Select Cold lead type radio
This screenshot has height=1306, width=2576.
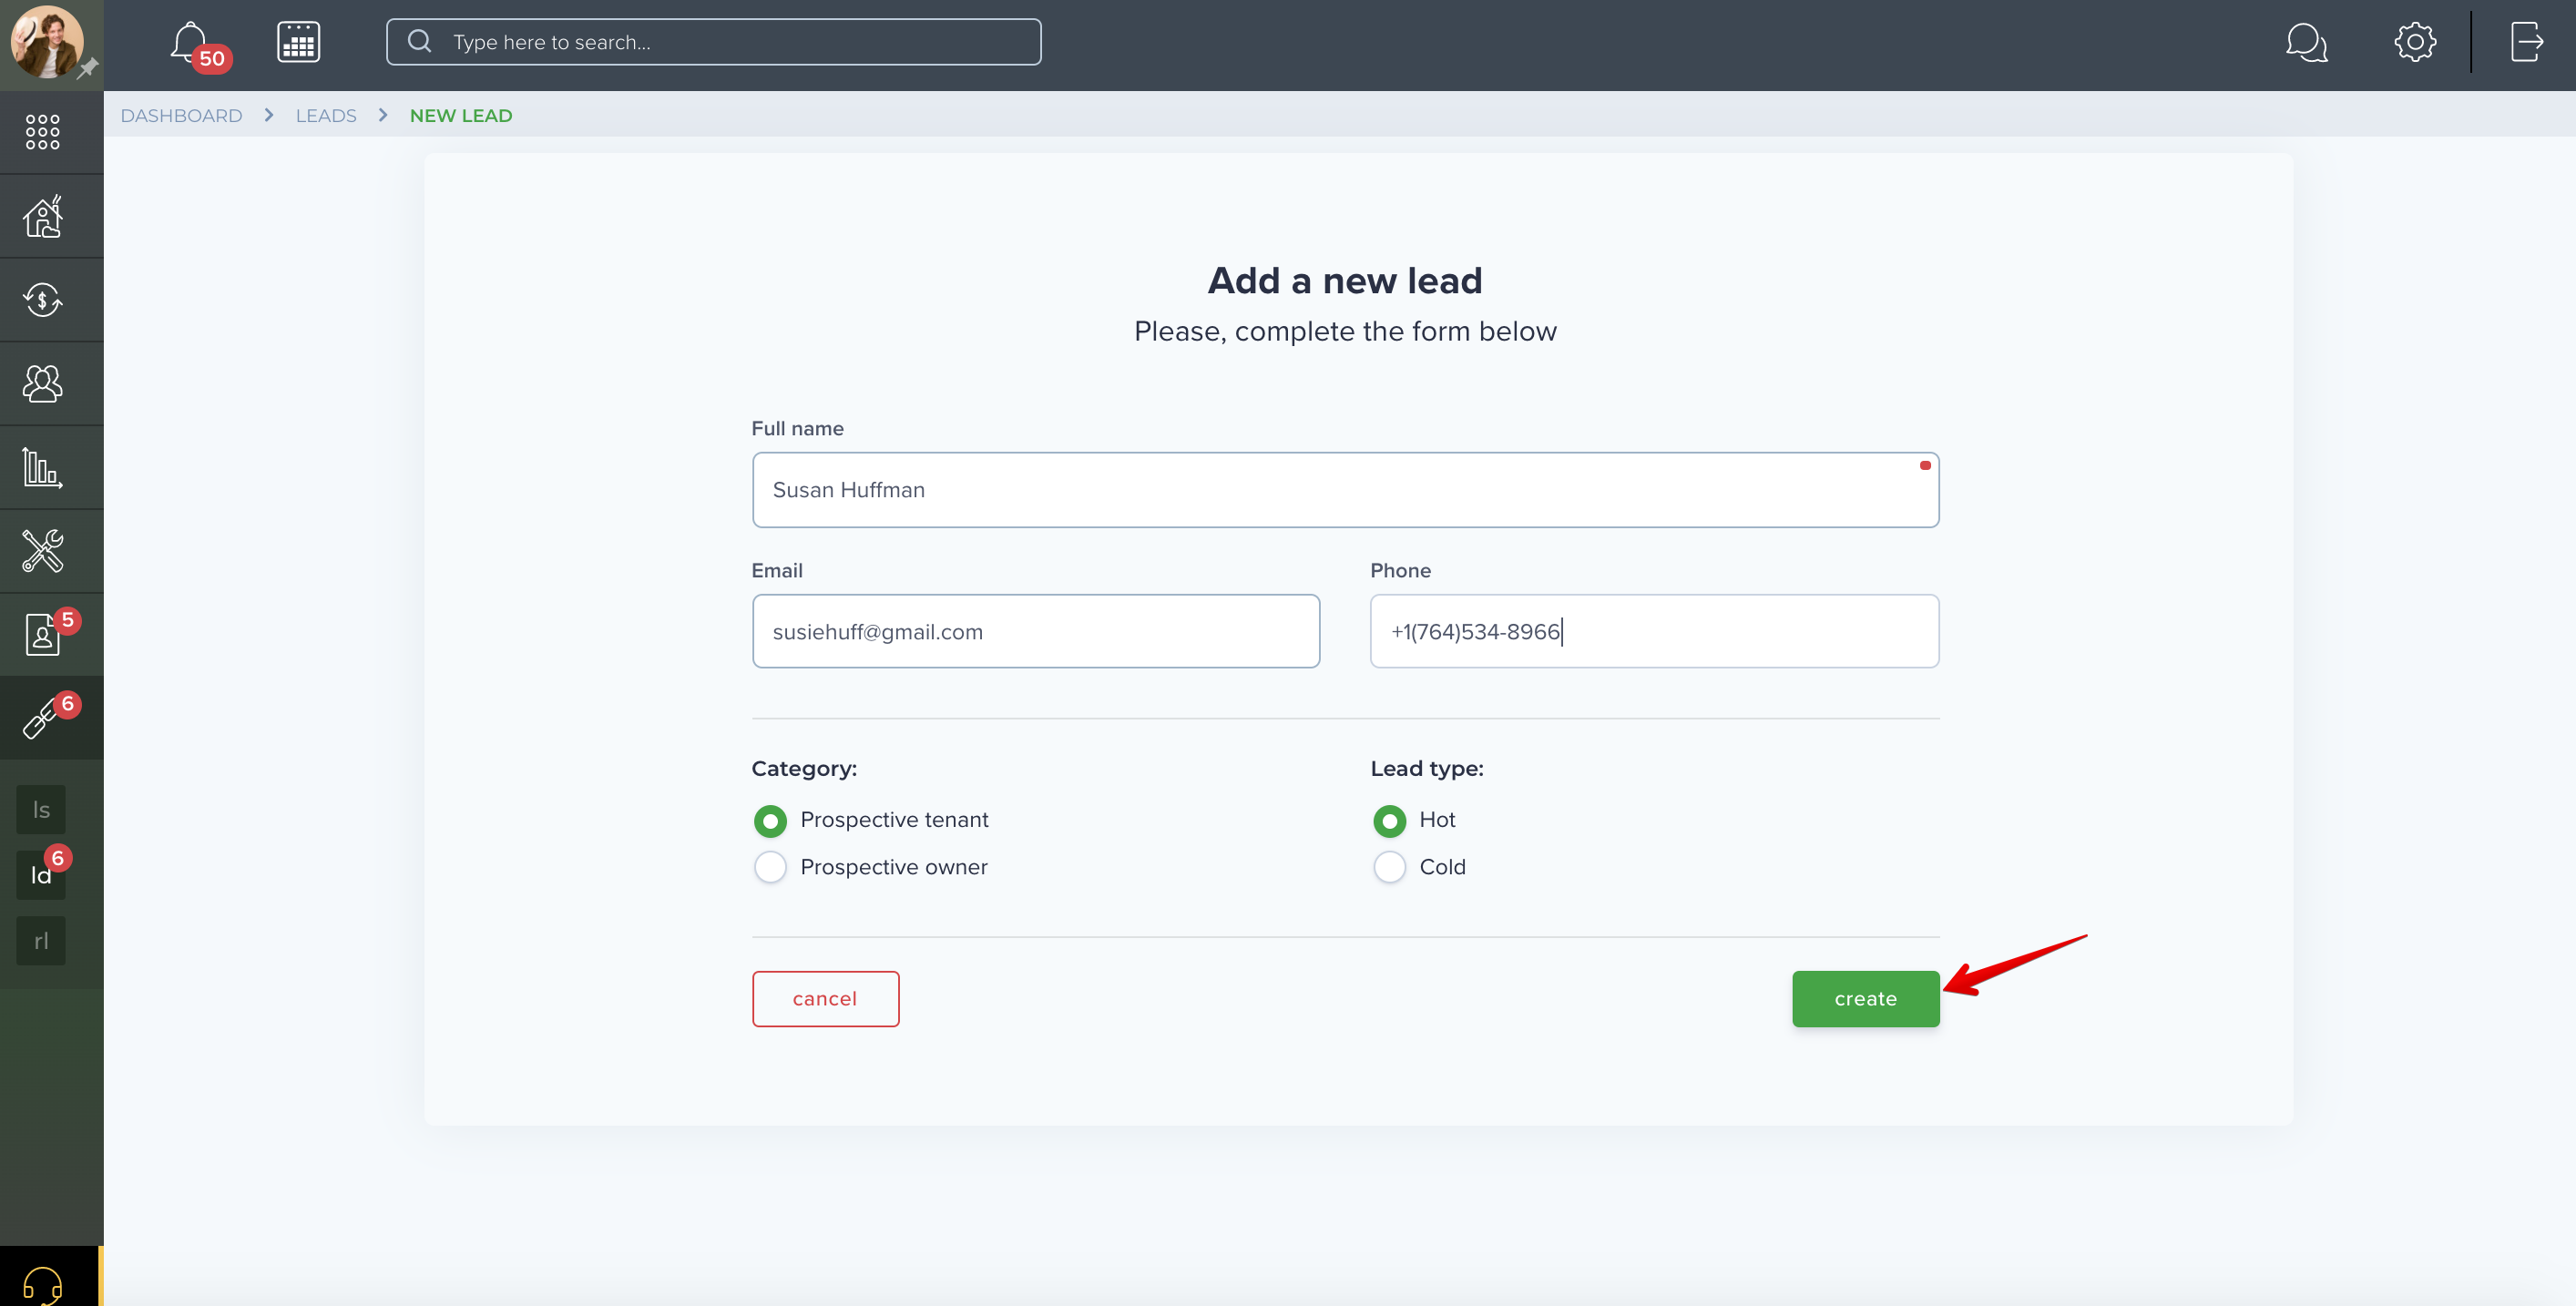point(1389,867)
